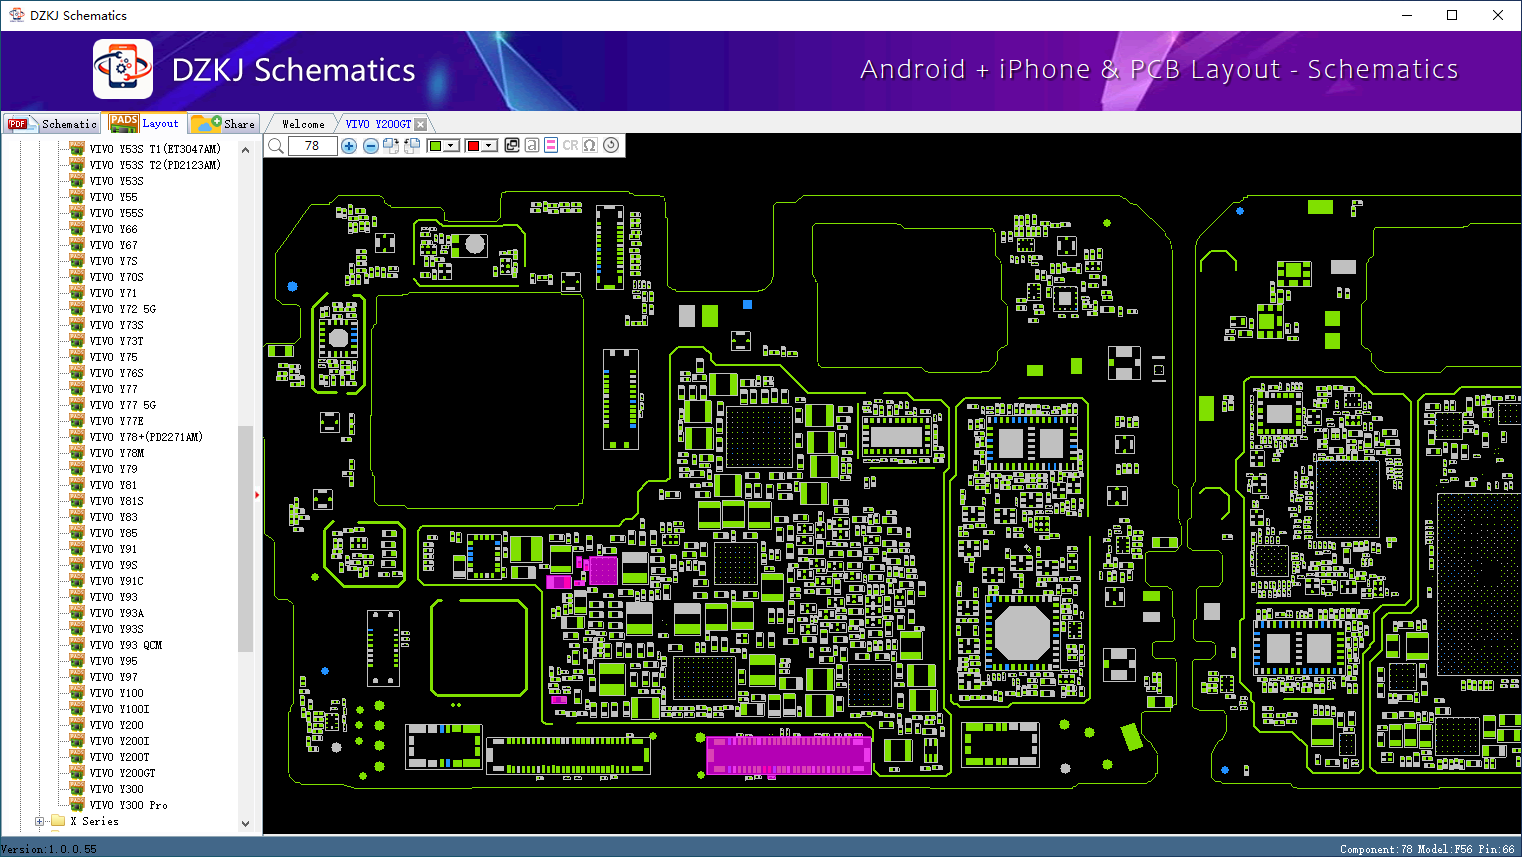Screen dimensions: 1522x857
Task: Select VIVO Y91C in the tree
Action: pyautogui.click(x=116, y=581)
